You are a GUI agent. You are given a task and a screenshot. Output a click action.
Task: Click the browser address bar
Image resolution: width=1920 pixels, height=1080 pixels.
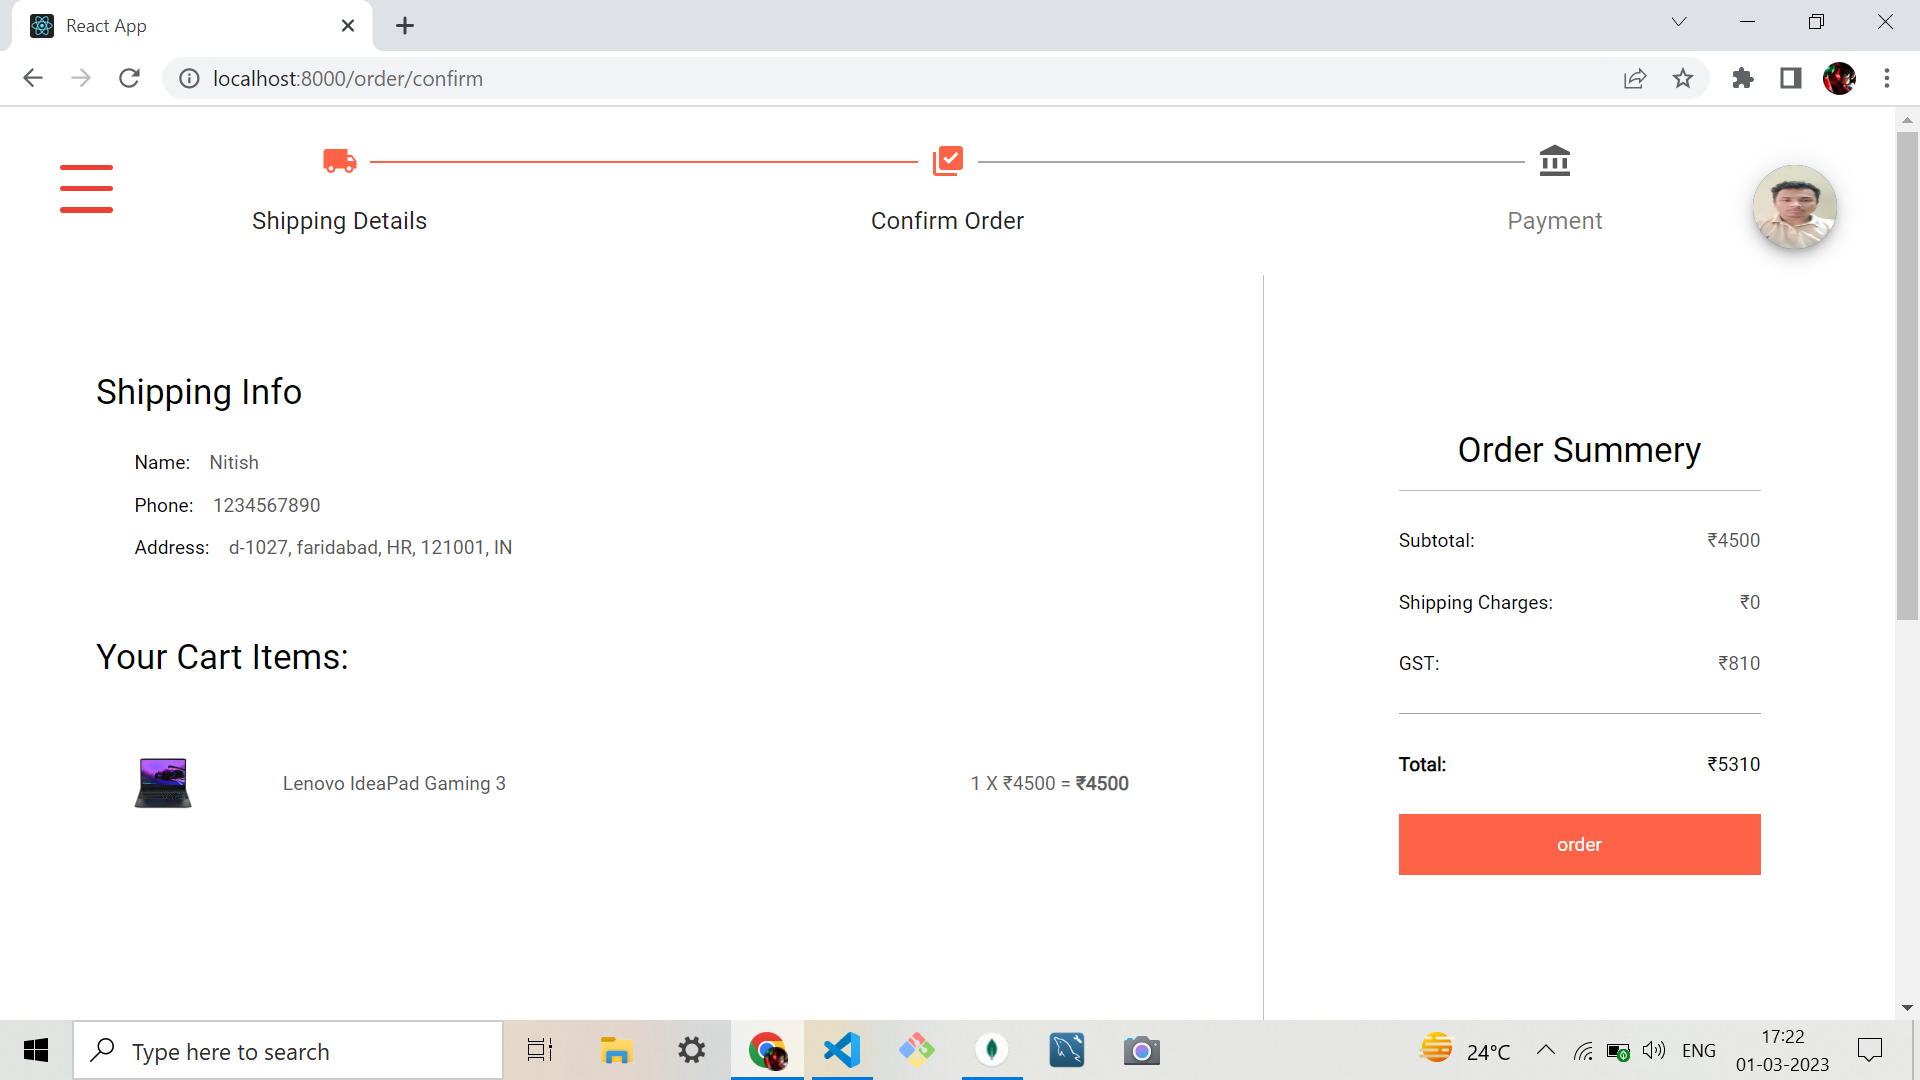pyautogui.click(x=600, y=78)
